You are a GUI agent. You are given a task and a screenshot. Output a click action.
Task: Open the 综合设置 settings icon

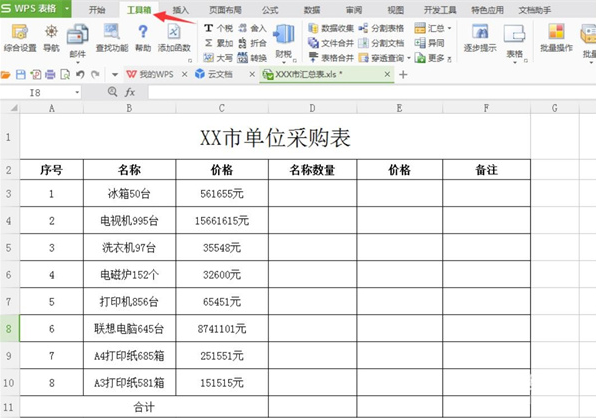click(20, 32)
